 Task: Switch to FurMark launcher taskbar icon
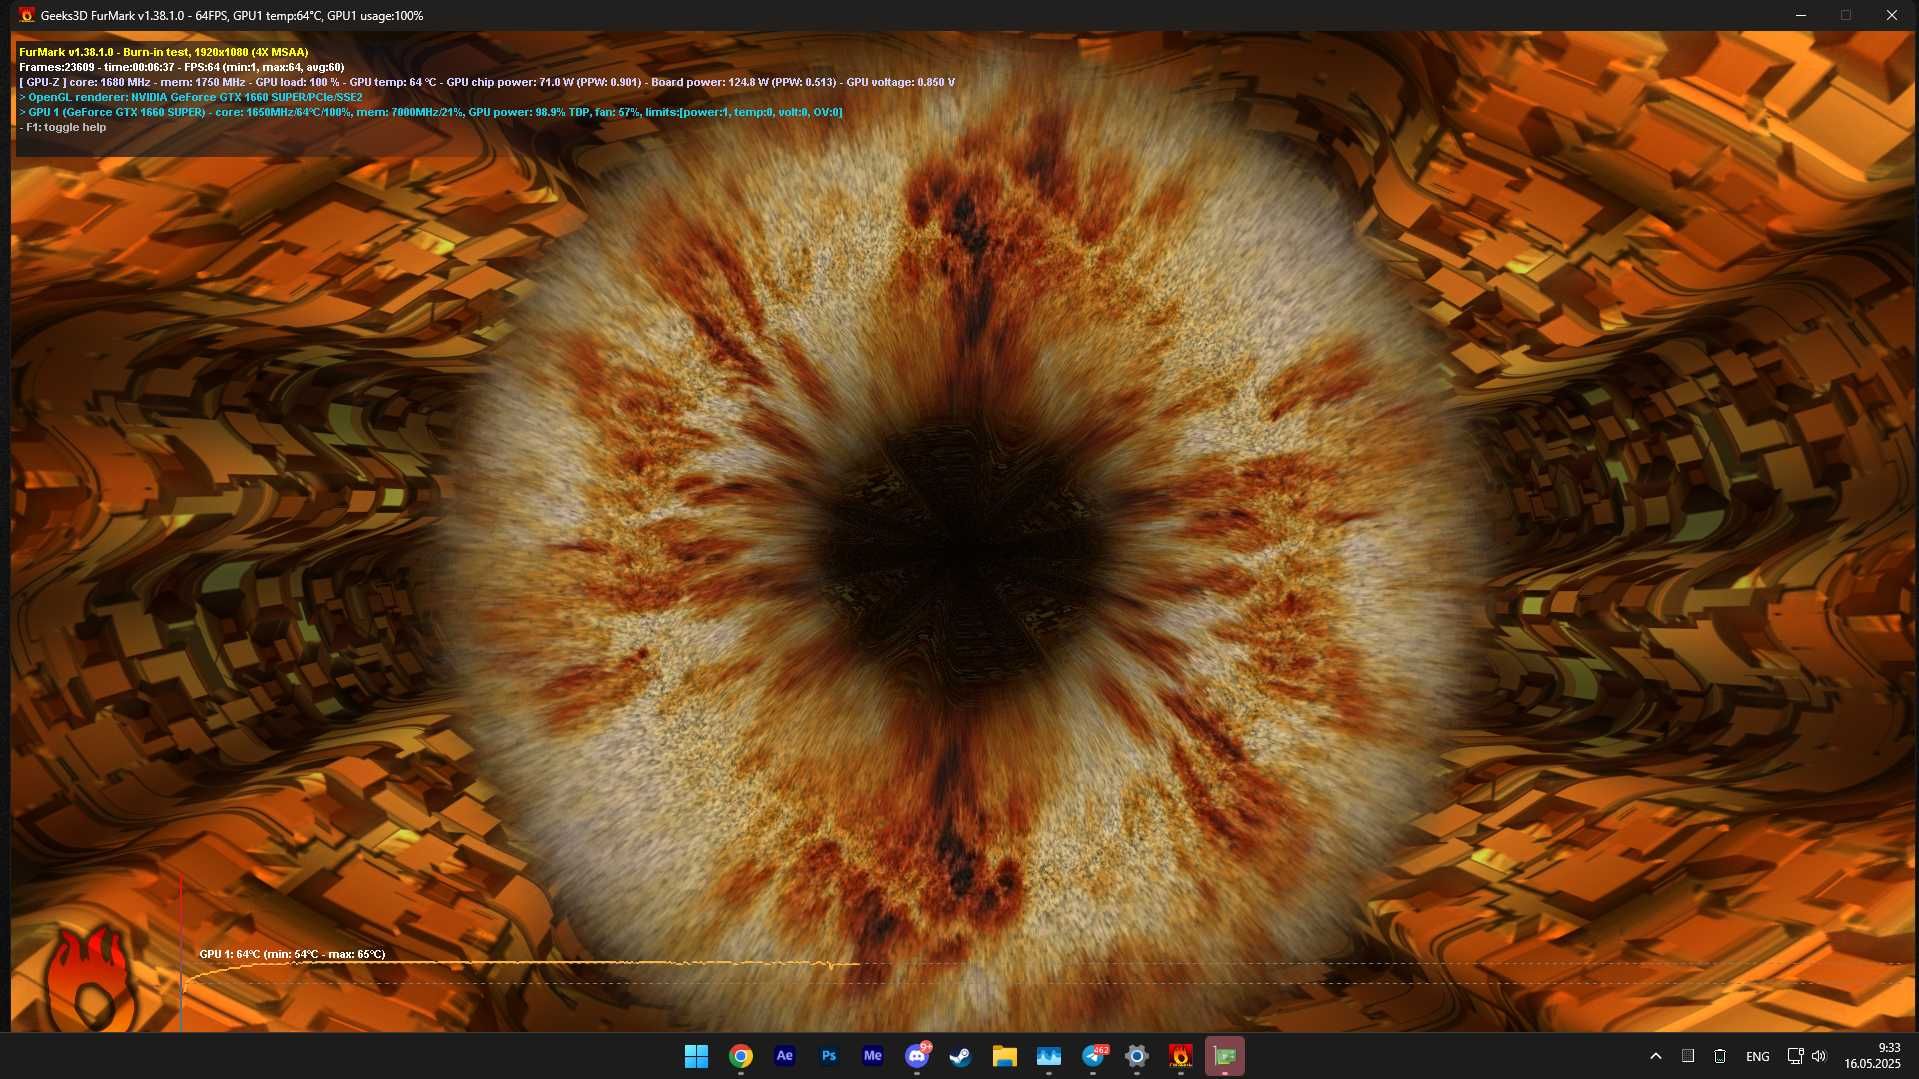point(1180,1056)
